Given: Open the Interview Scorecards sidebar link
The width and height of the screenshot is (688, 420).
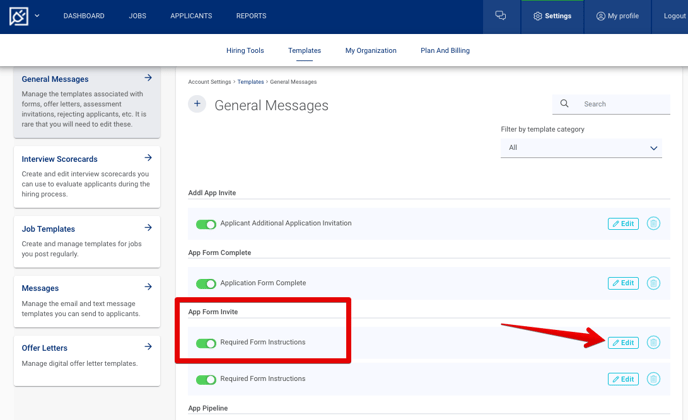Looking at the screenshot, I should point(59,159).
